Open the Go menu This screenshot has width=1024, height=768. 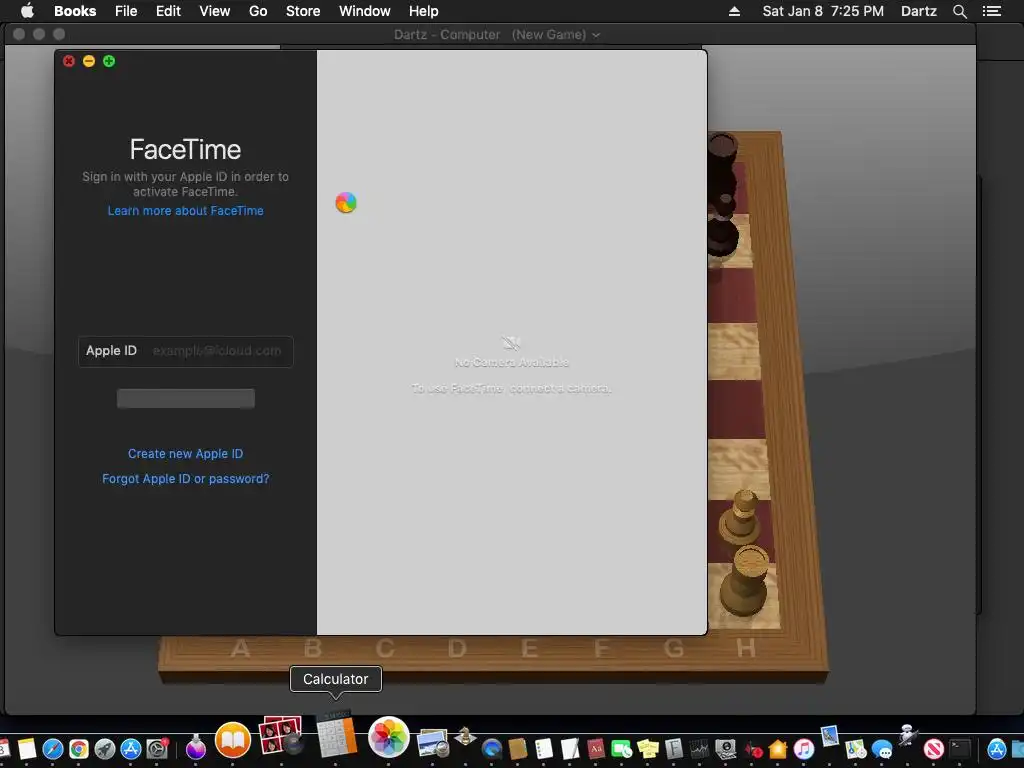pos(258,11)
